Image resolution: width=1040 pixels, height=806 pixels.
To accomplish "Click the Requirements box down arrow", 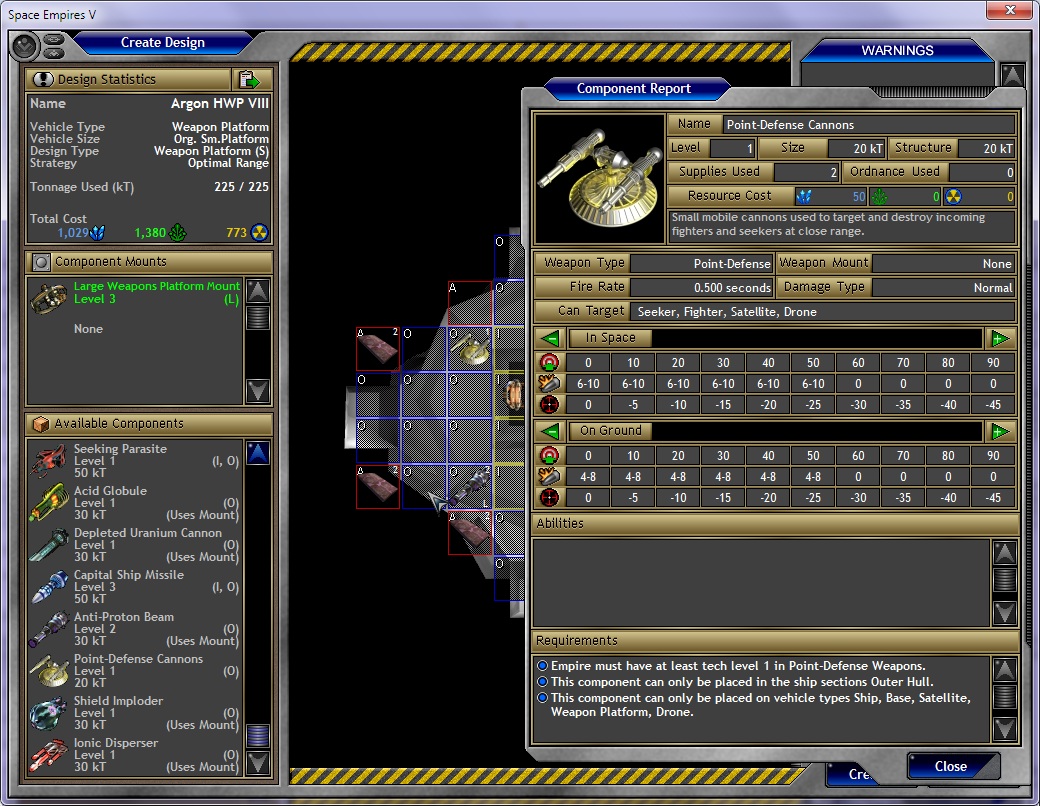I will 1004,728.
